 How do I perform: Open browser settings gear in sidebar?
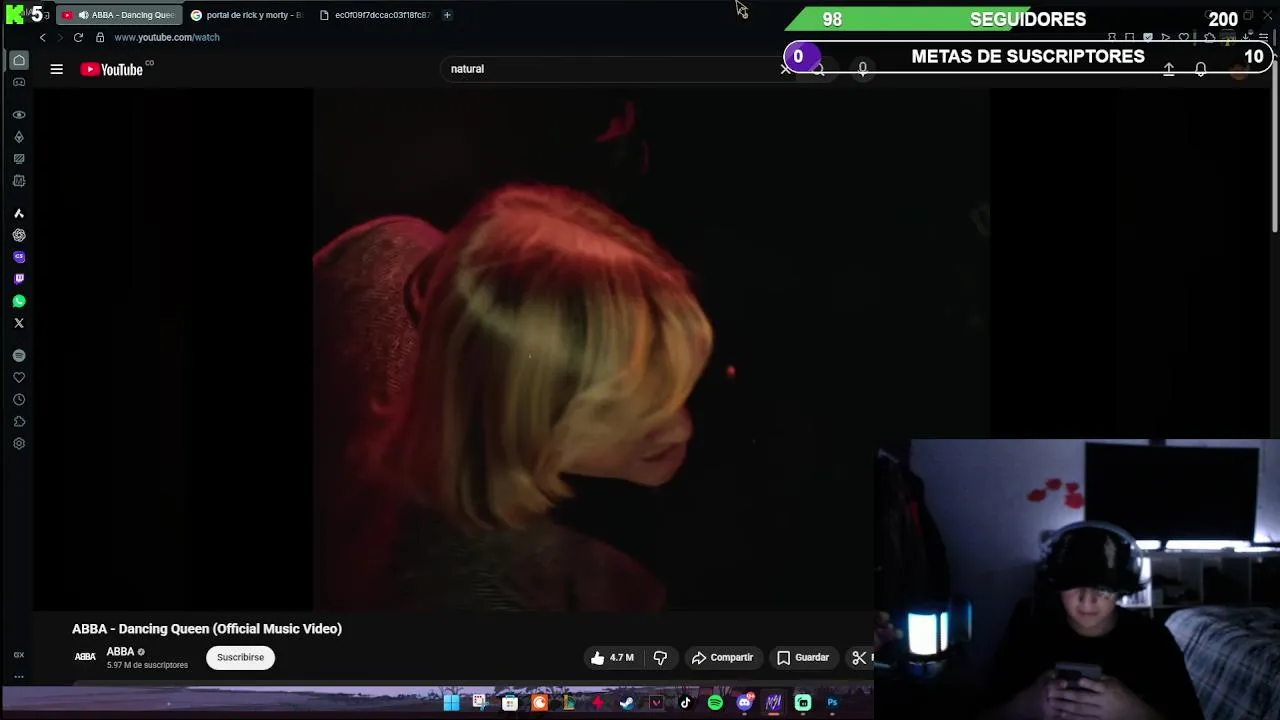pos(19,444)
